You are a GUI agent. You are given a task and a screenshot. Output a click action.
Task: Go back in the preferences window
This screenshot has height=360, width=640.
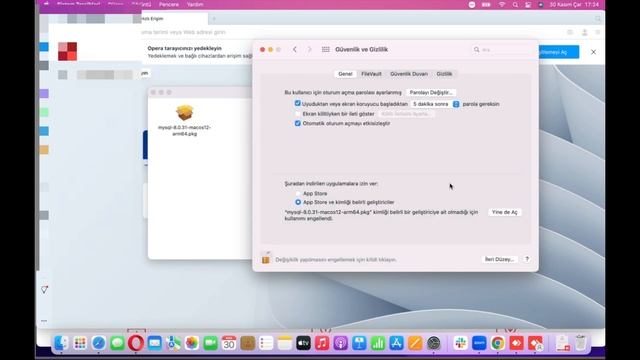[295, 49]
